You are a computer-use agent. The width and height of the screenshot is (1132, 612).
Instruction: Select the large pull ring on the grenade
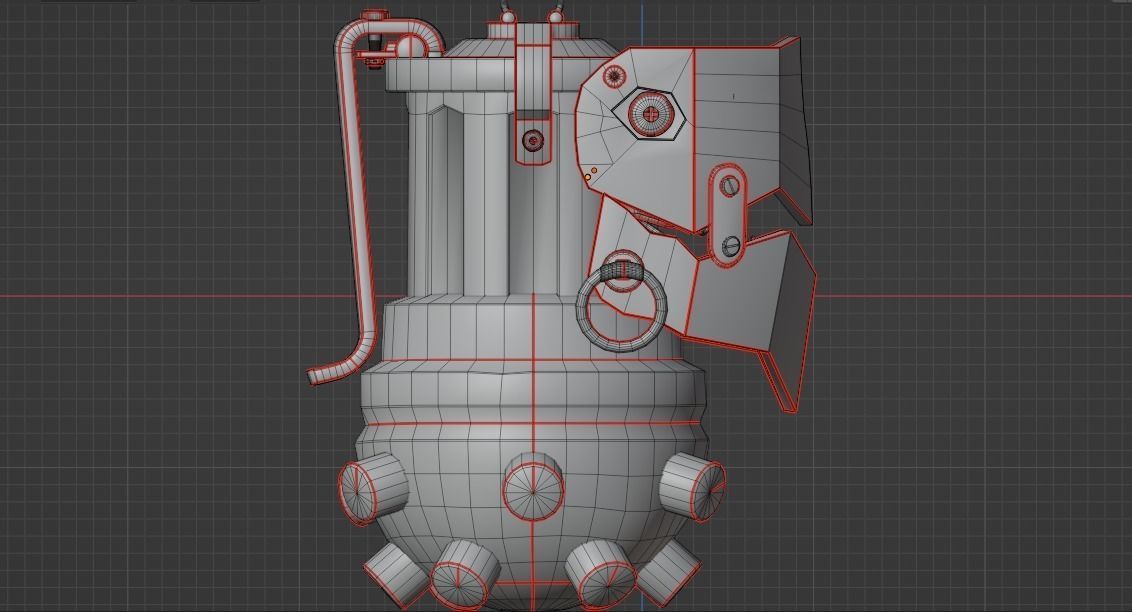pyautogui.click(x=622, y=307)
